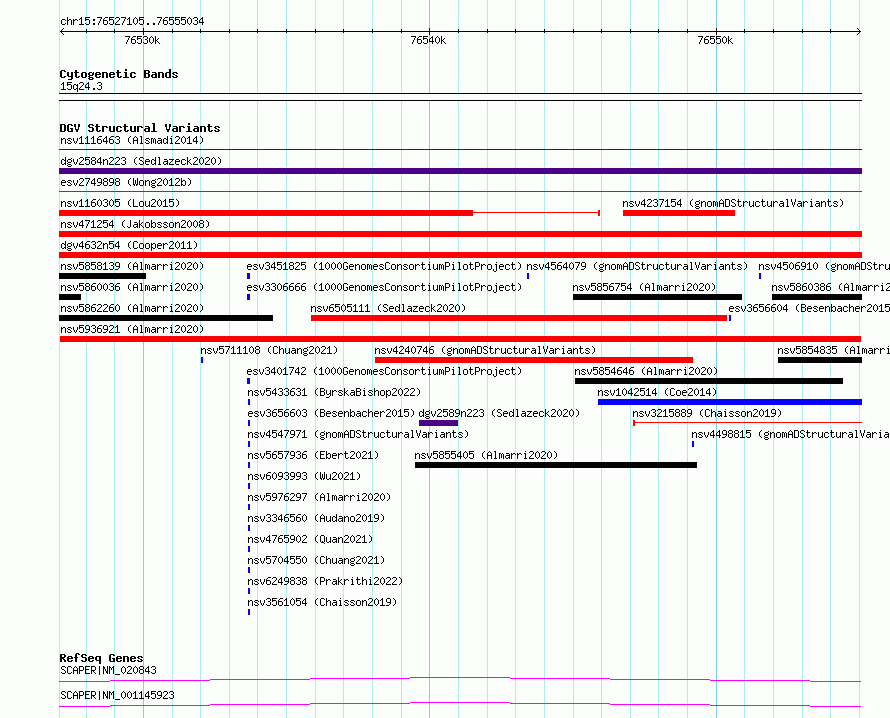Click the nsv3215889 (Chaisson2019) label
The height and width of the screenshot is (718, 890).
[707, 413]
